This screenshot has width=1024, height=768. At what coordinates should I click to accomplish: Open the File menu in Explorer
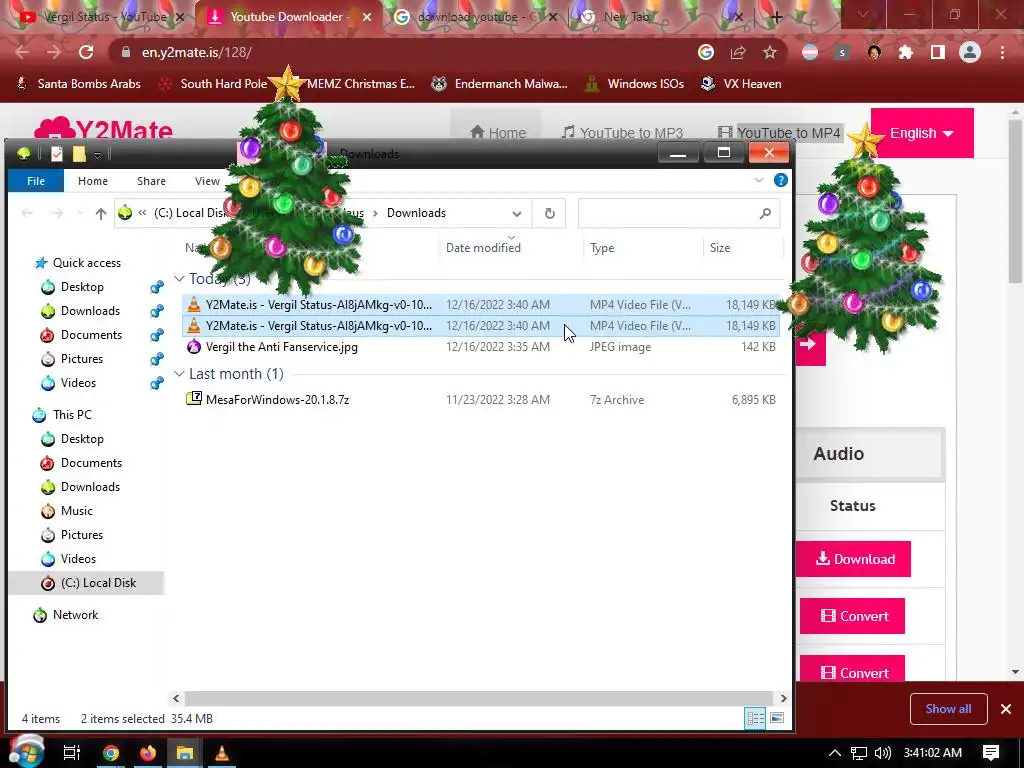point(36,181)
